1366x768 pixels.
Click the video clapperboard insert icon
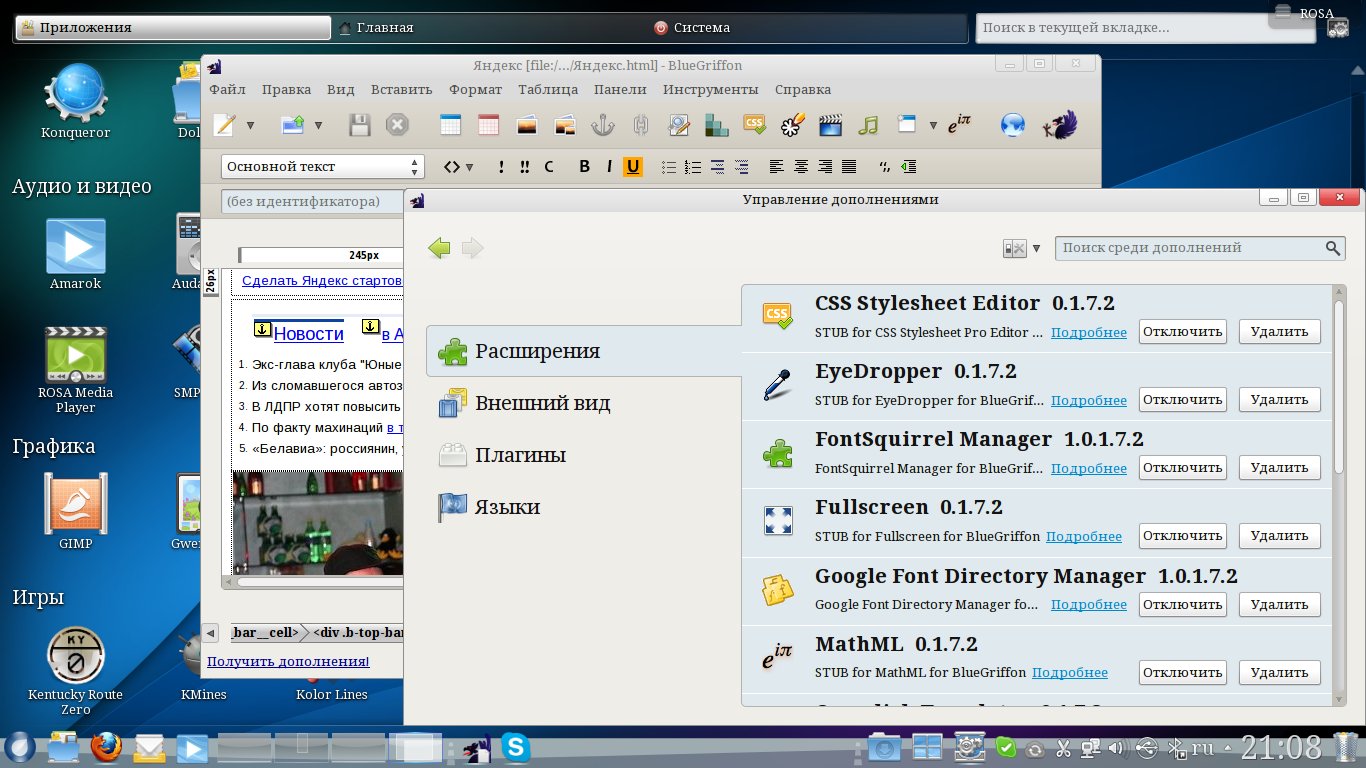[x=830, y=125]
